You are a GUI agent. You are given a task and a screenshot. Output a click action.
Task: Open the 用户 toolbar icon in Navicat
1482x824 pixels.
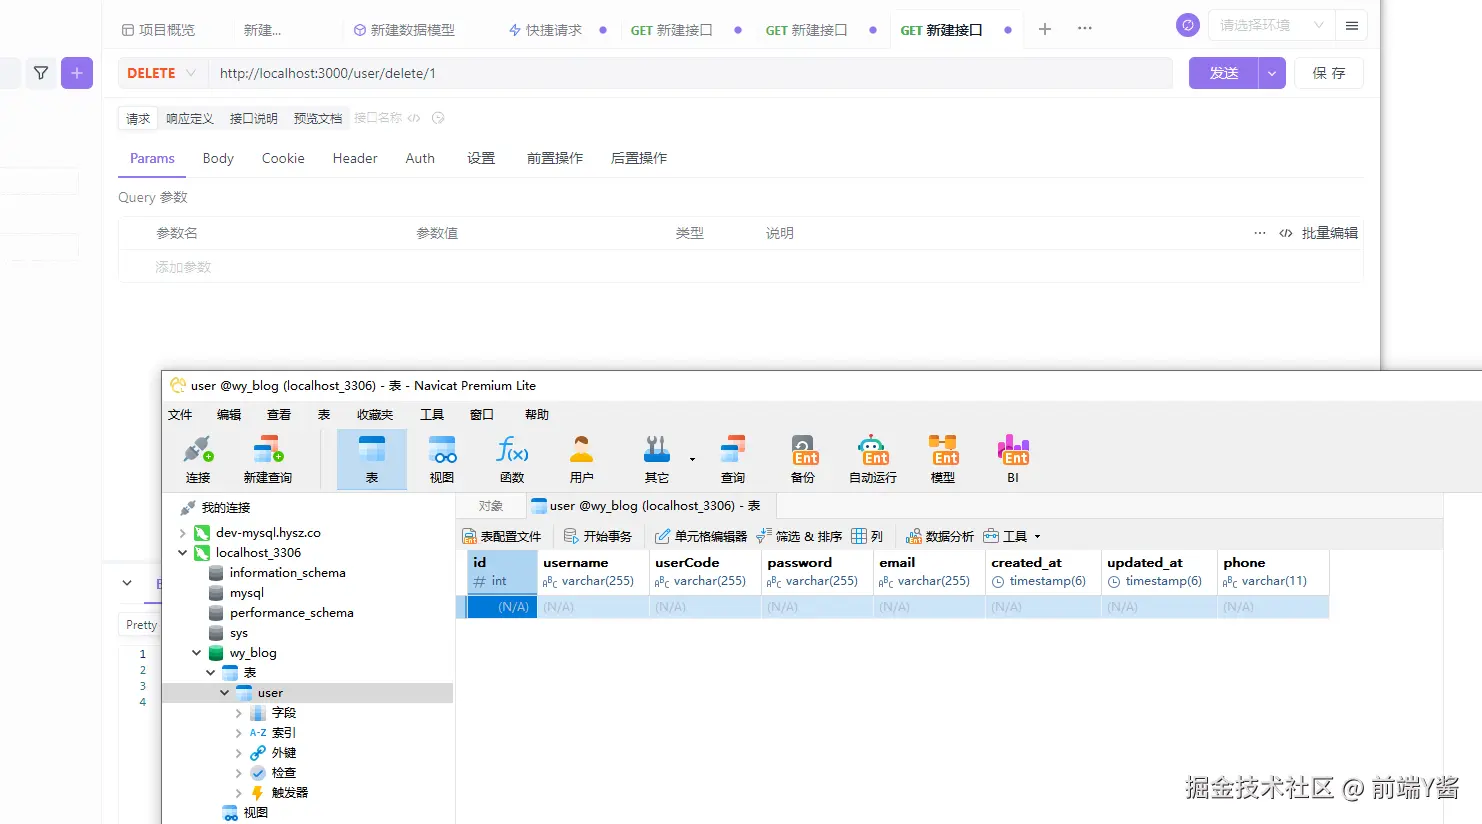[581, 459]
